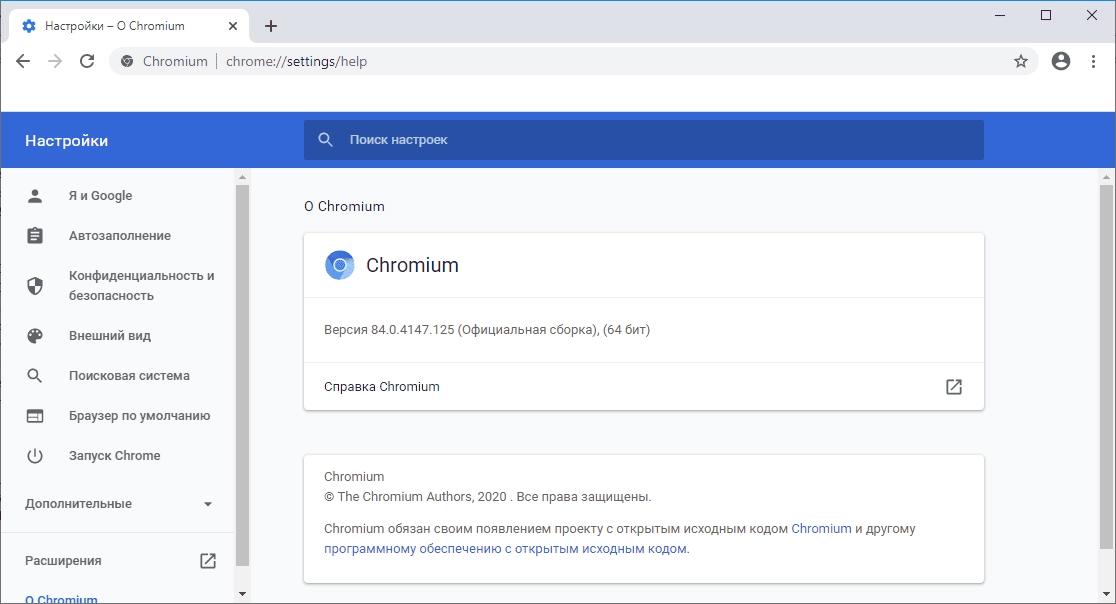This screenshot has width=1116, height=604.
Task: Click the version text 'Версия 84.0.4147.125'
Action: coord(389,329)
